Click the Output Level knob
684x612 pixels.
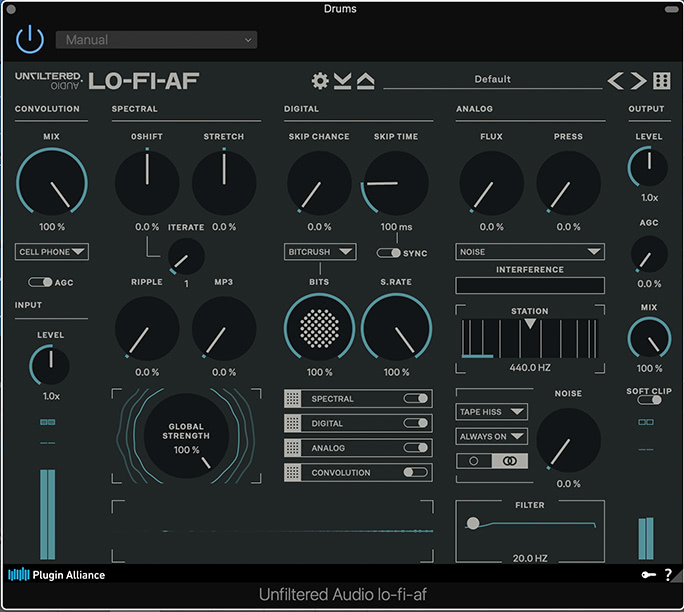pyautogui.click(x=648, y=167)
